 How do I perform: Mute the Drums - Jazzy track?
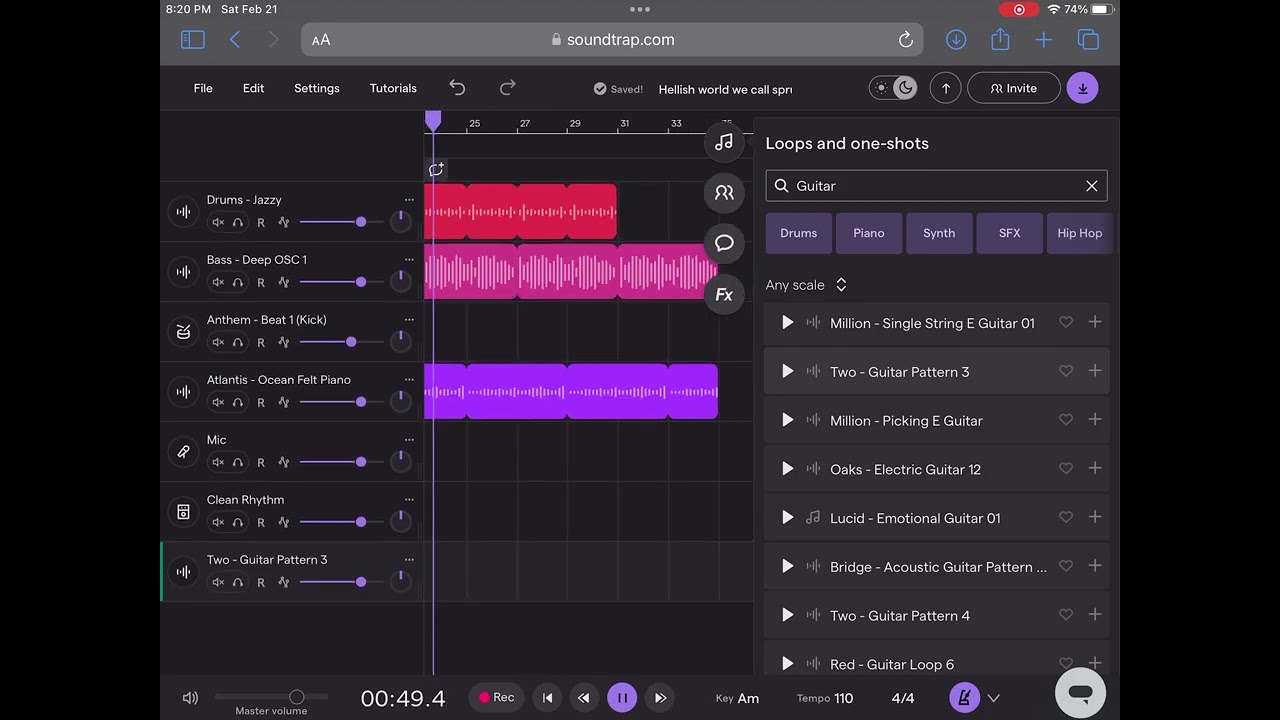coord(218,222)
